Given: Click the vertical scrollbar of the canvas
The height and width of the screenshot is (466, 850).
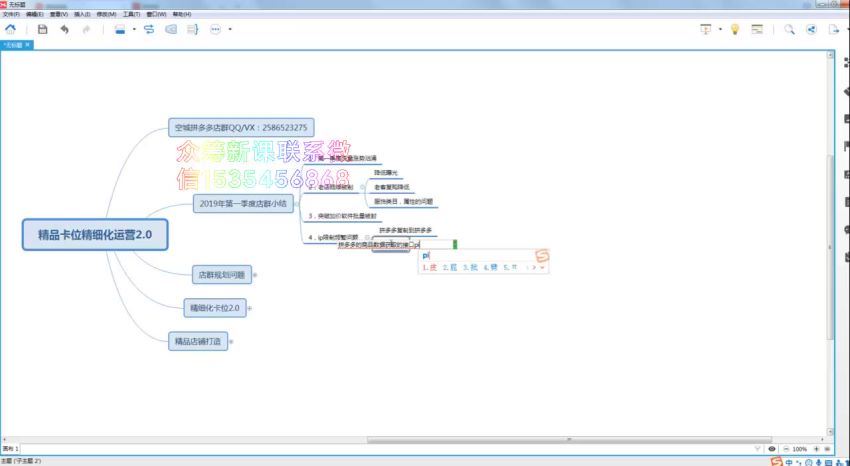Looking at the screenshot, I should (x=830, y=247).
